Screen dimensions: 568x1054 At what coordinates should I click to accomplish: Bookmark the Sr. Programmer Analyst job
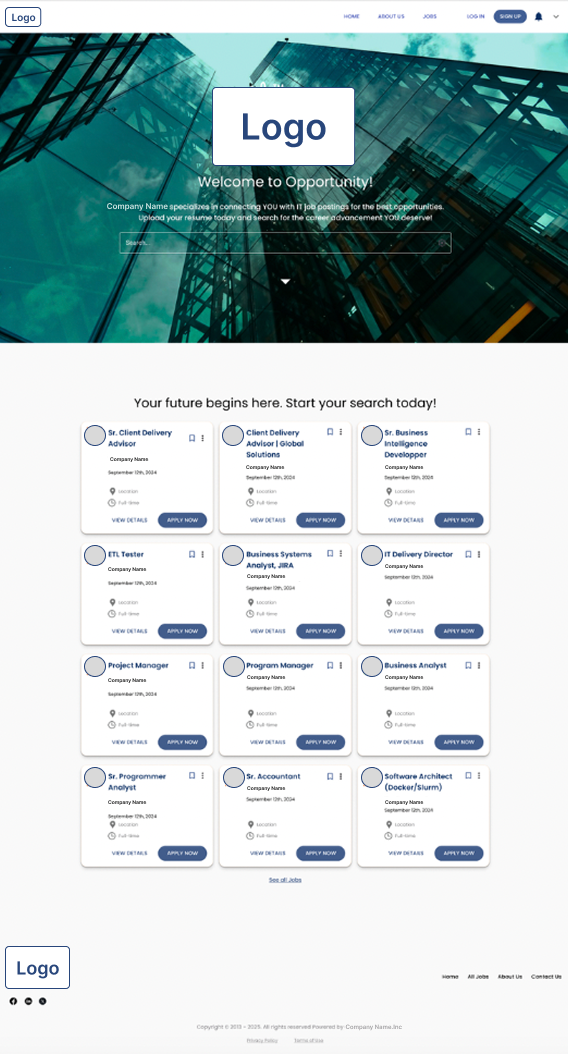[x=192, y=776]
